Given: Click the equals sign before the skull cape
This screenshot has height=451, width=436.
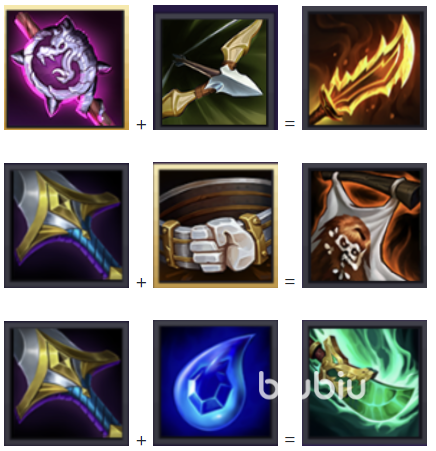Looking at the screenshot, I should pos(290,282).
